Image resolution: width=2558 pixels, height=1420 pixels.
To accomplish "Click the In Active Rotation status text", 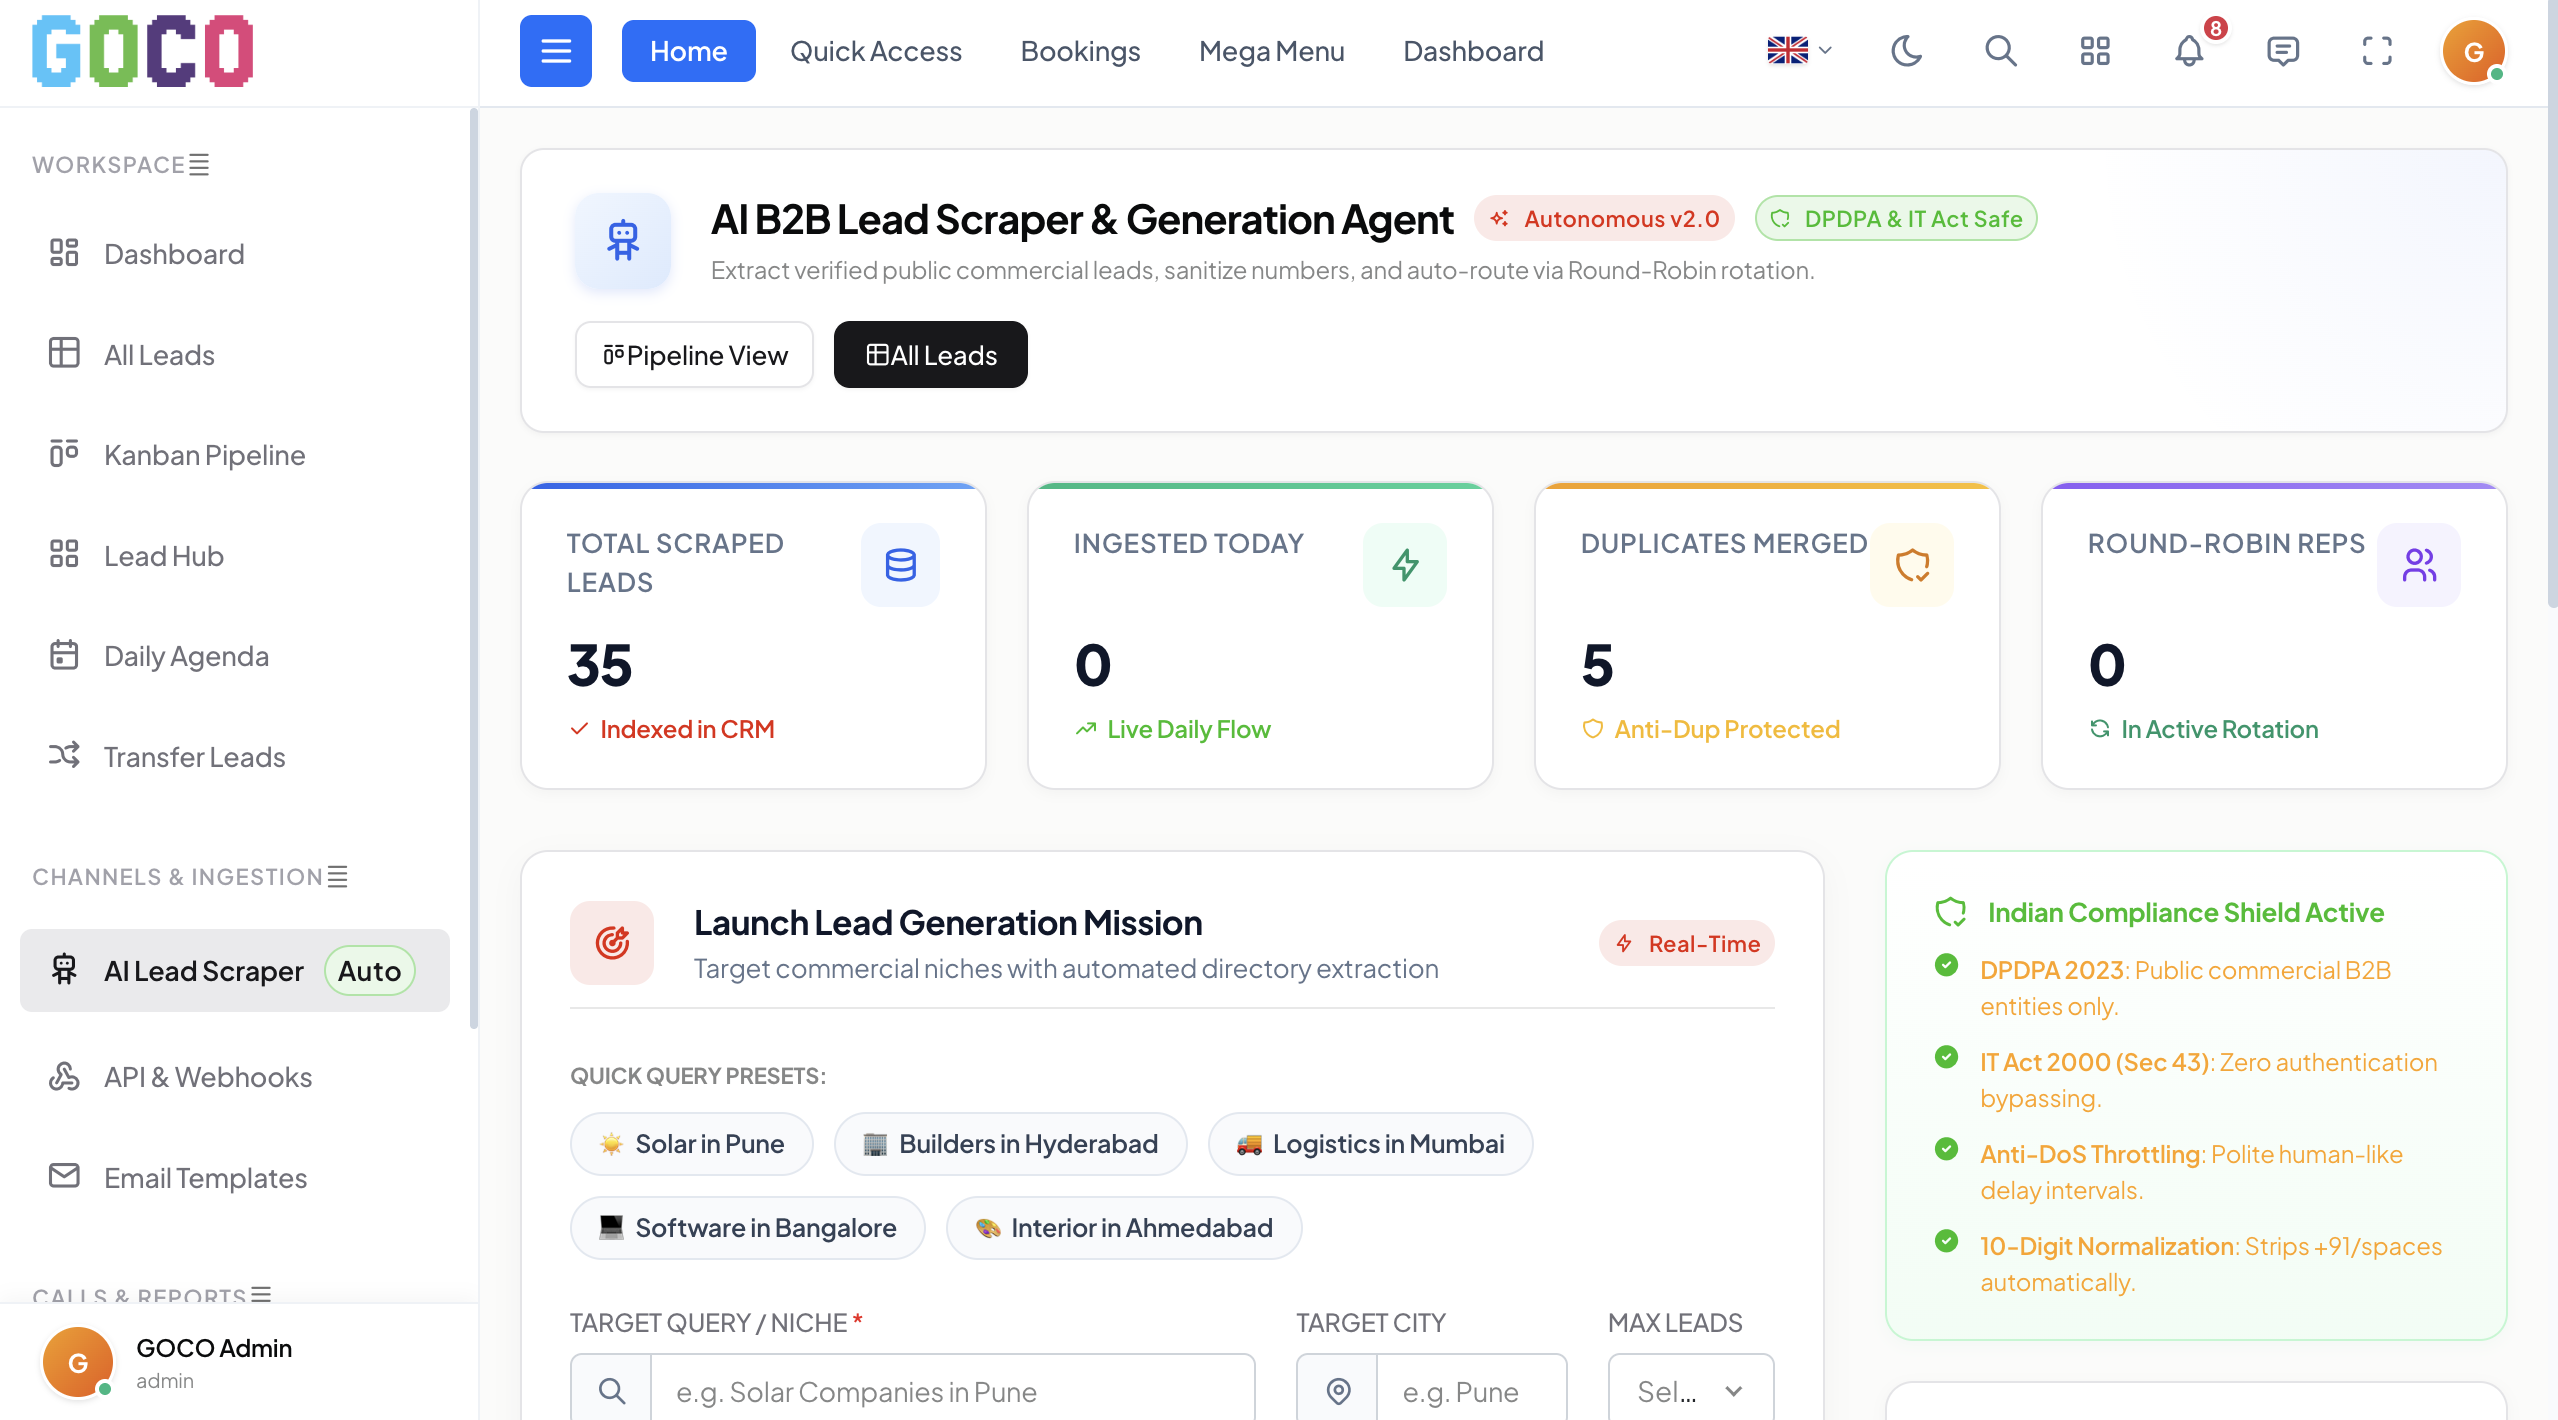I will point(2220,729).
